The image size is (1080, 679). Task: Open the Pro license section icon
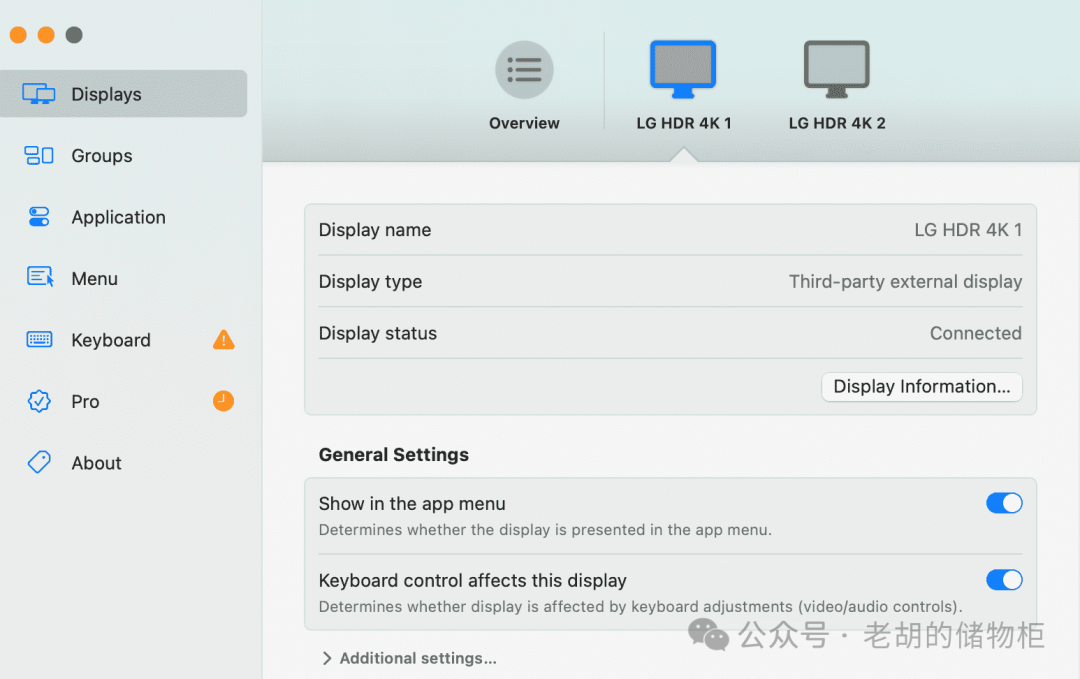[x=39, y=401]
